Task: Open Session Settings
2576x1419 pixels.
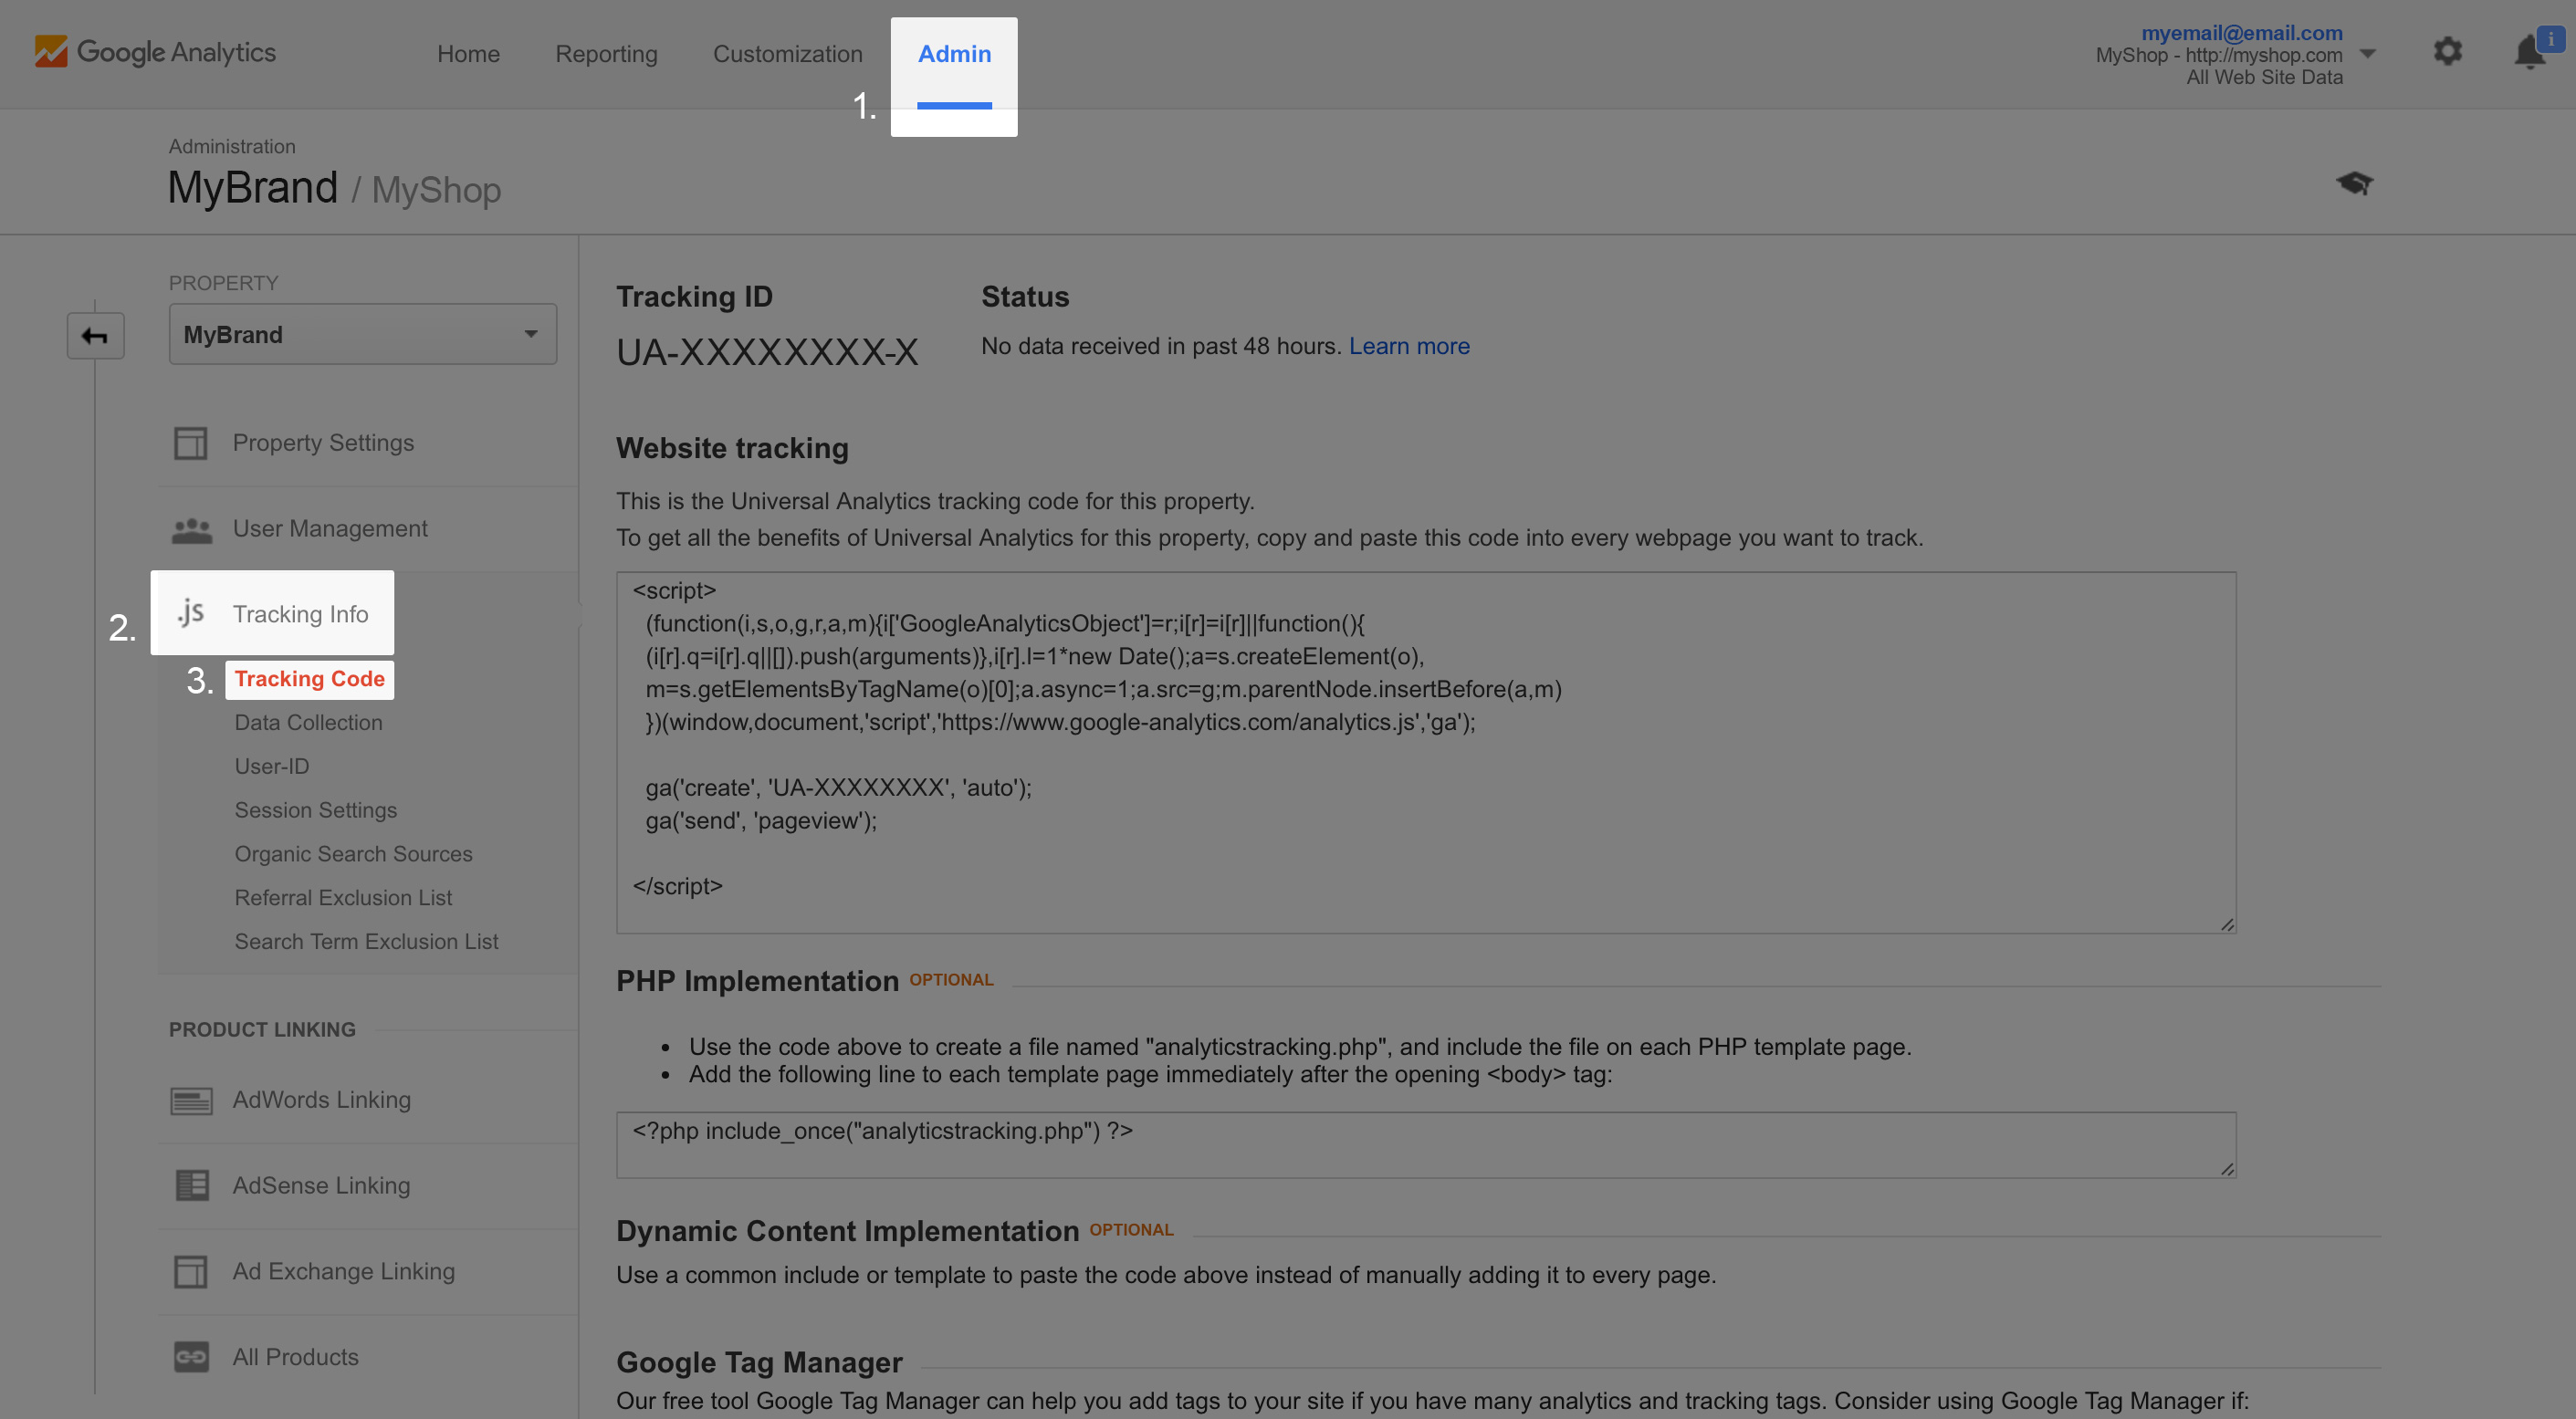Action: [x=316, y=810]
